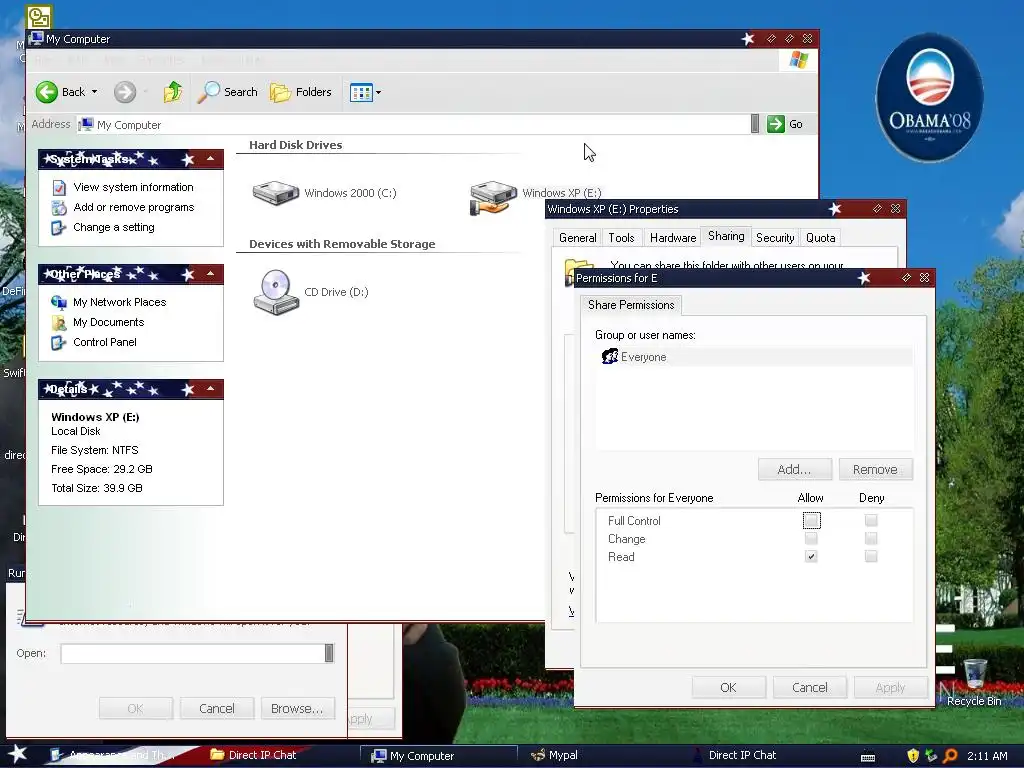Image resolution: width=1024 pixels, height=768 pixels.
Task: Open the star Start button
Action: click(x=18, y=754)
